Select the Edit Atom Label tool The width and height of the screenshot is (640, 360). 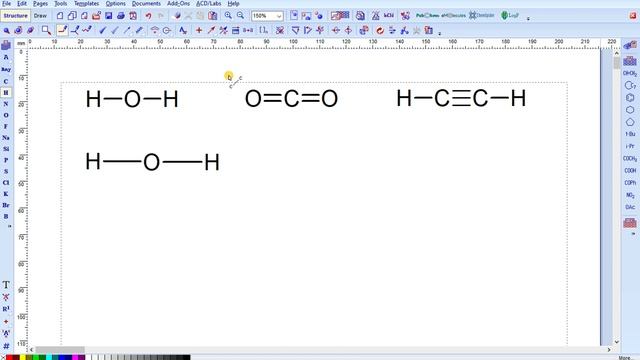pyautogui.click(x=183, y=30)
